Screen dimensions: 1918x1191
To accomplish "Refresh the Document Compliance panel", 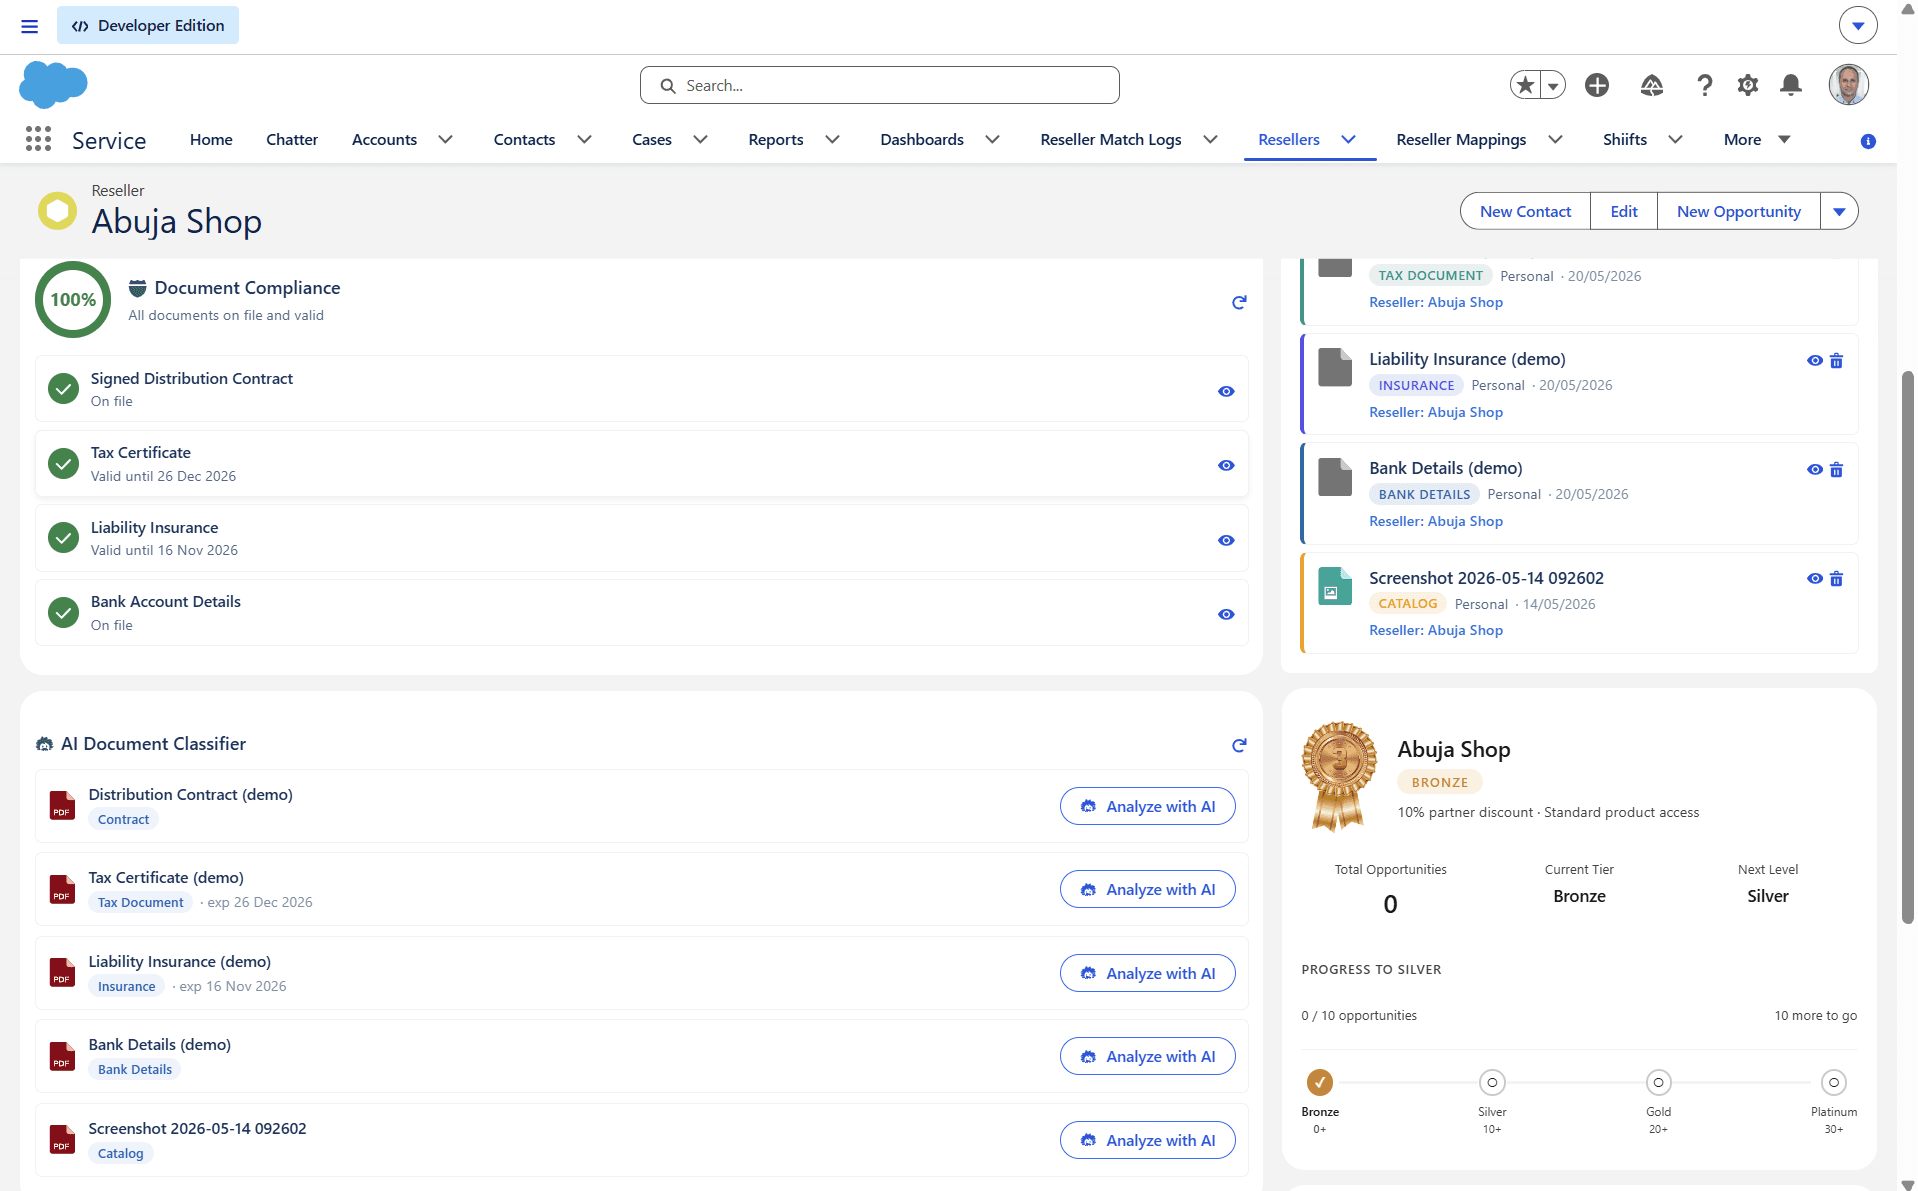I will [1239, 302].
